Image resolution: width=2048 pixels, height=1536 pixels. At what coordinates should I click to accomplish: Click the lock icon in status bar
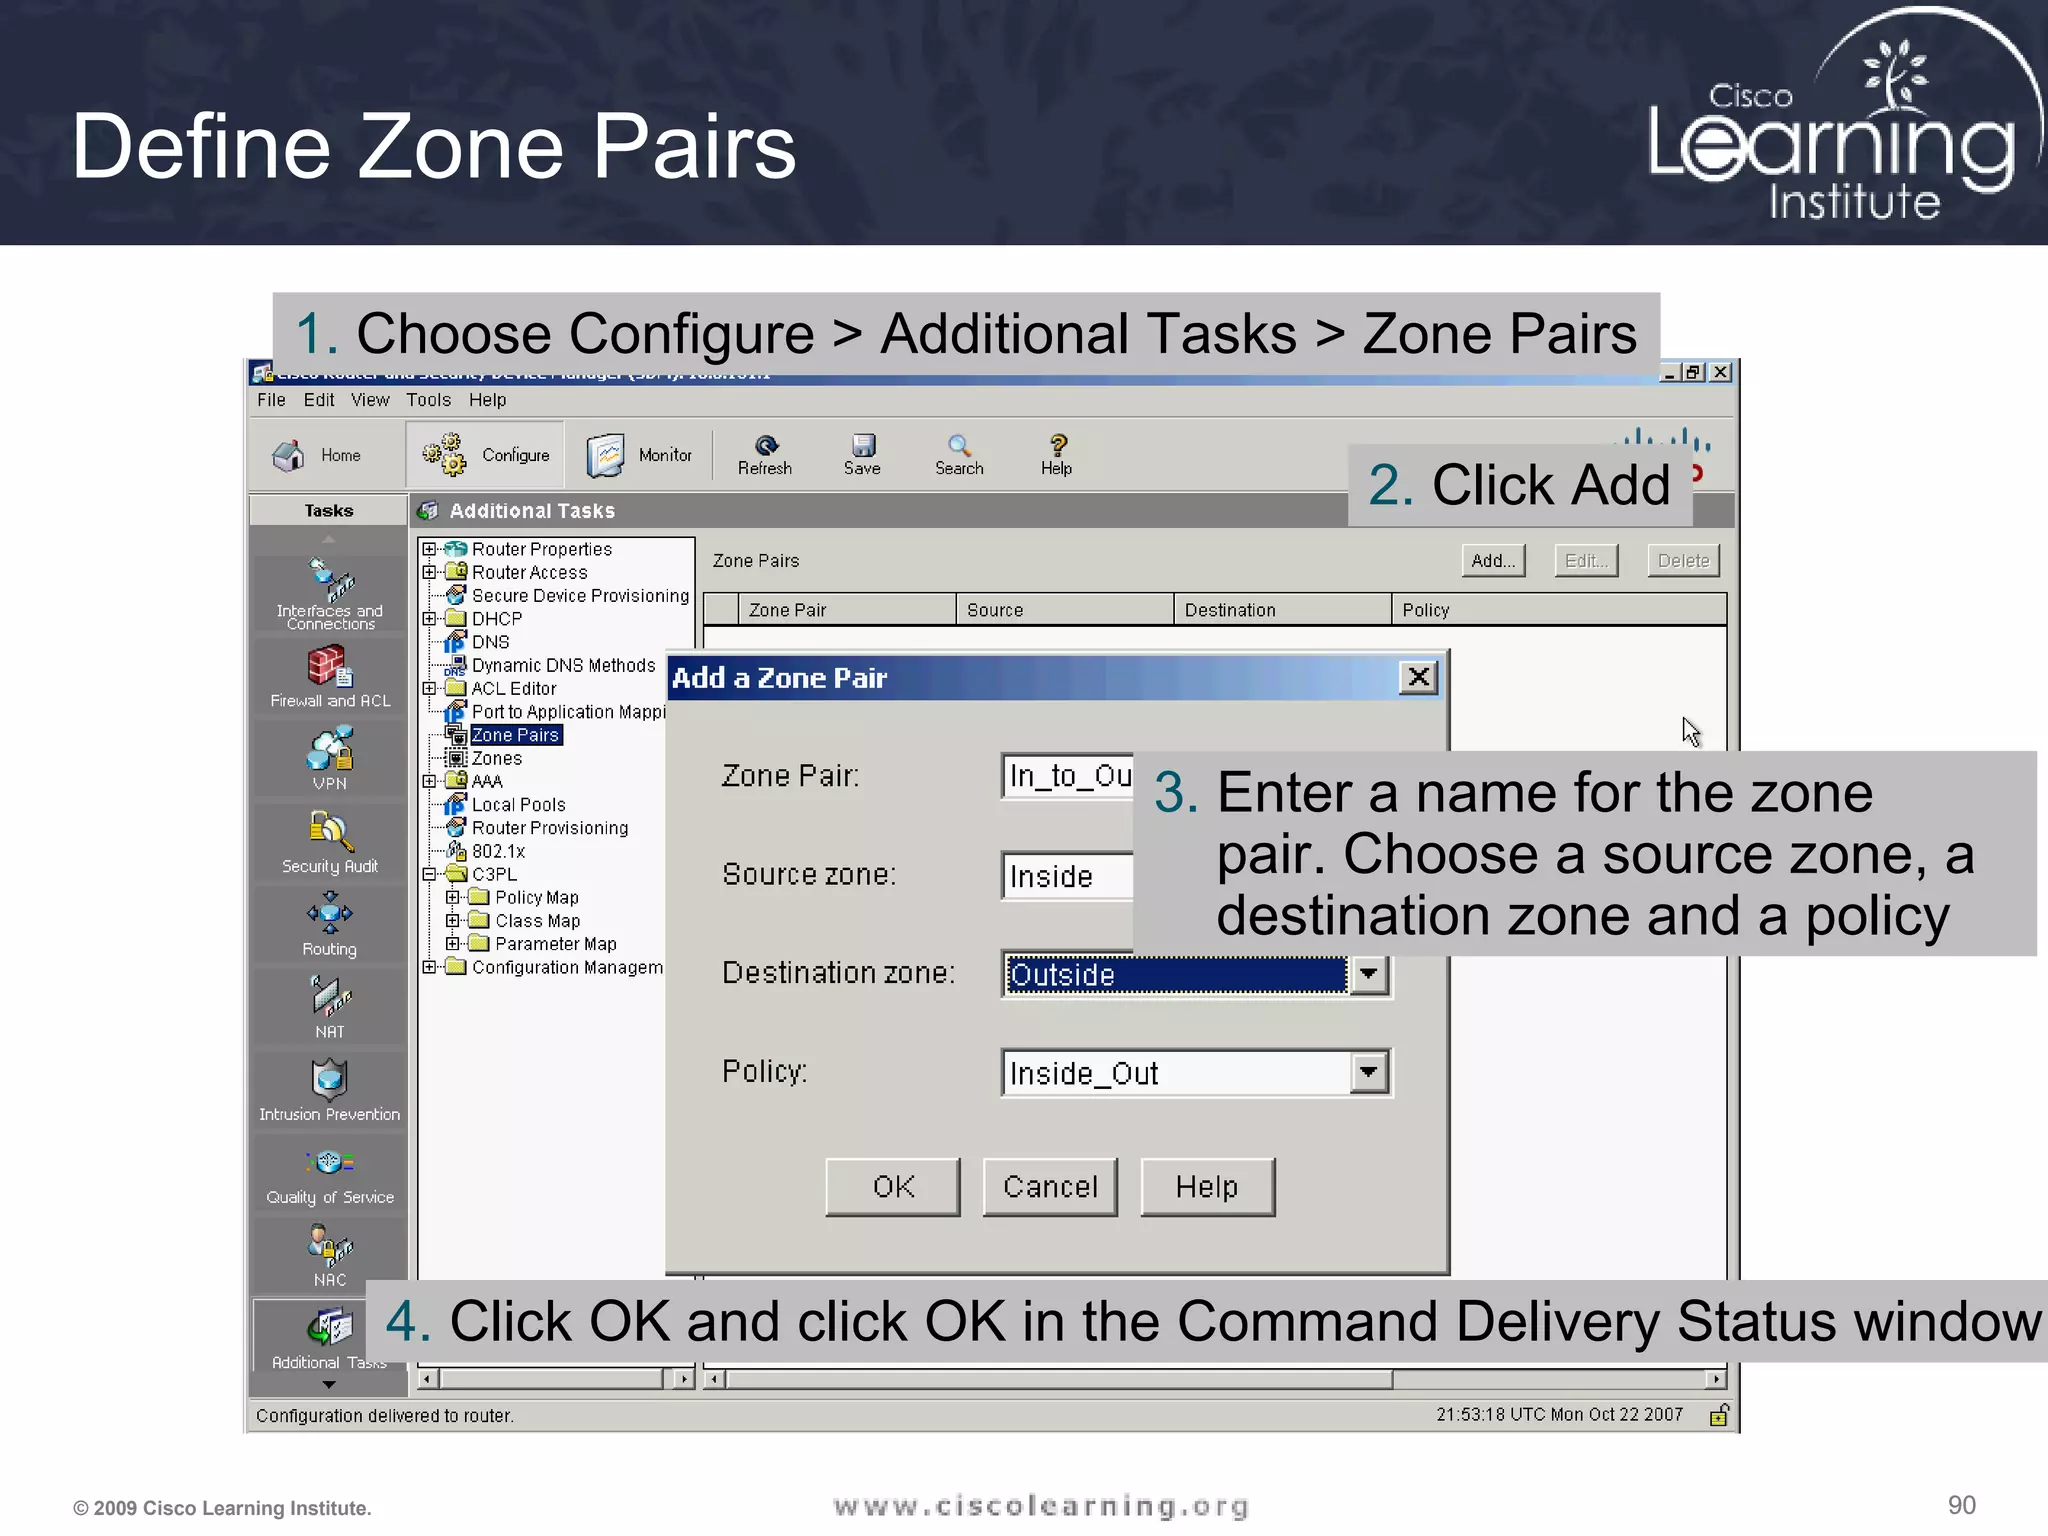pyautogui.click(x=1719, y=1415)
